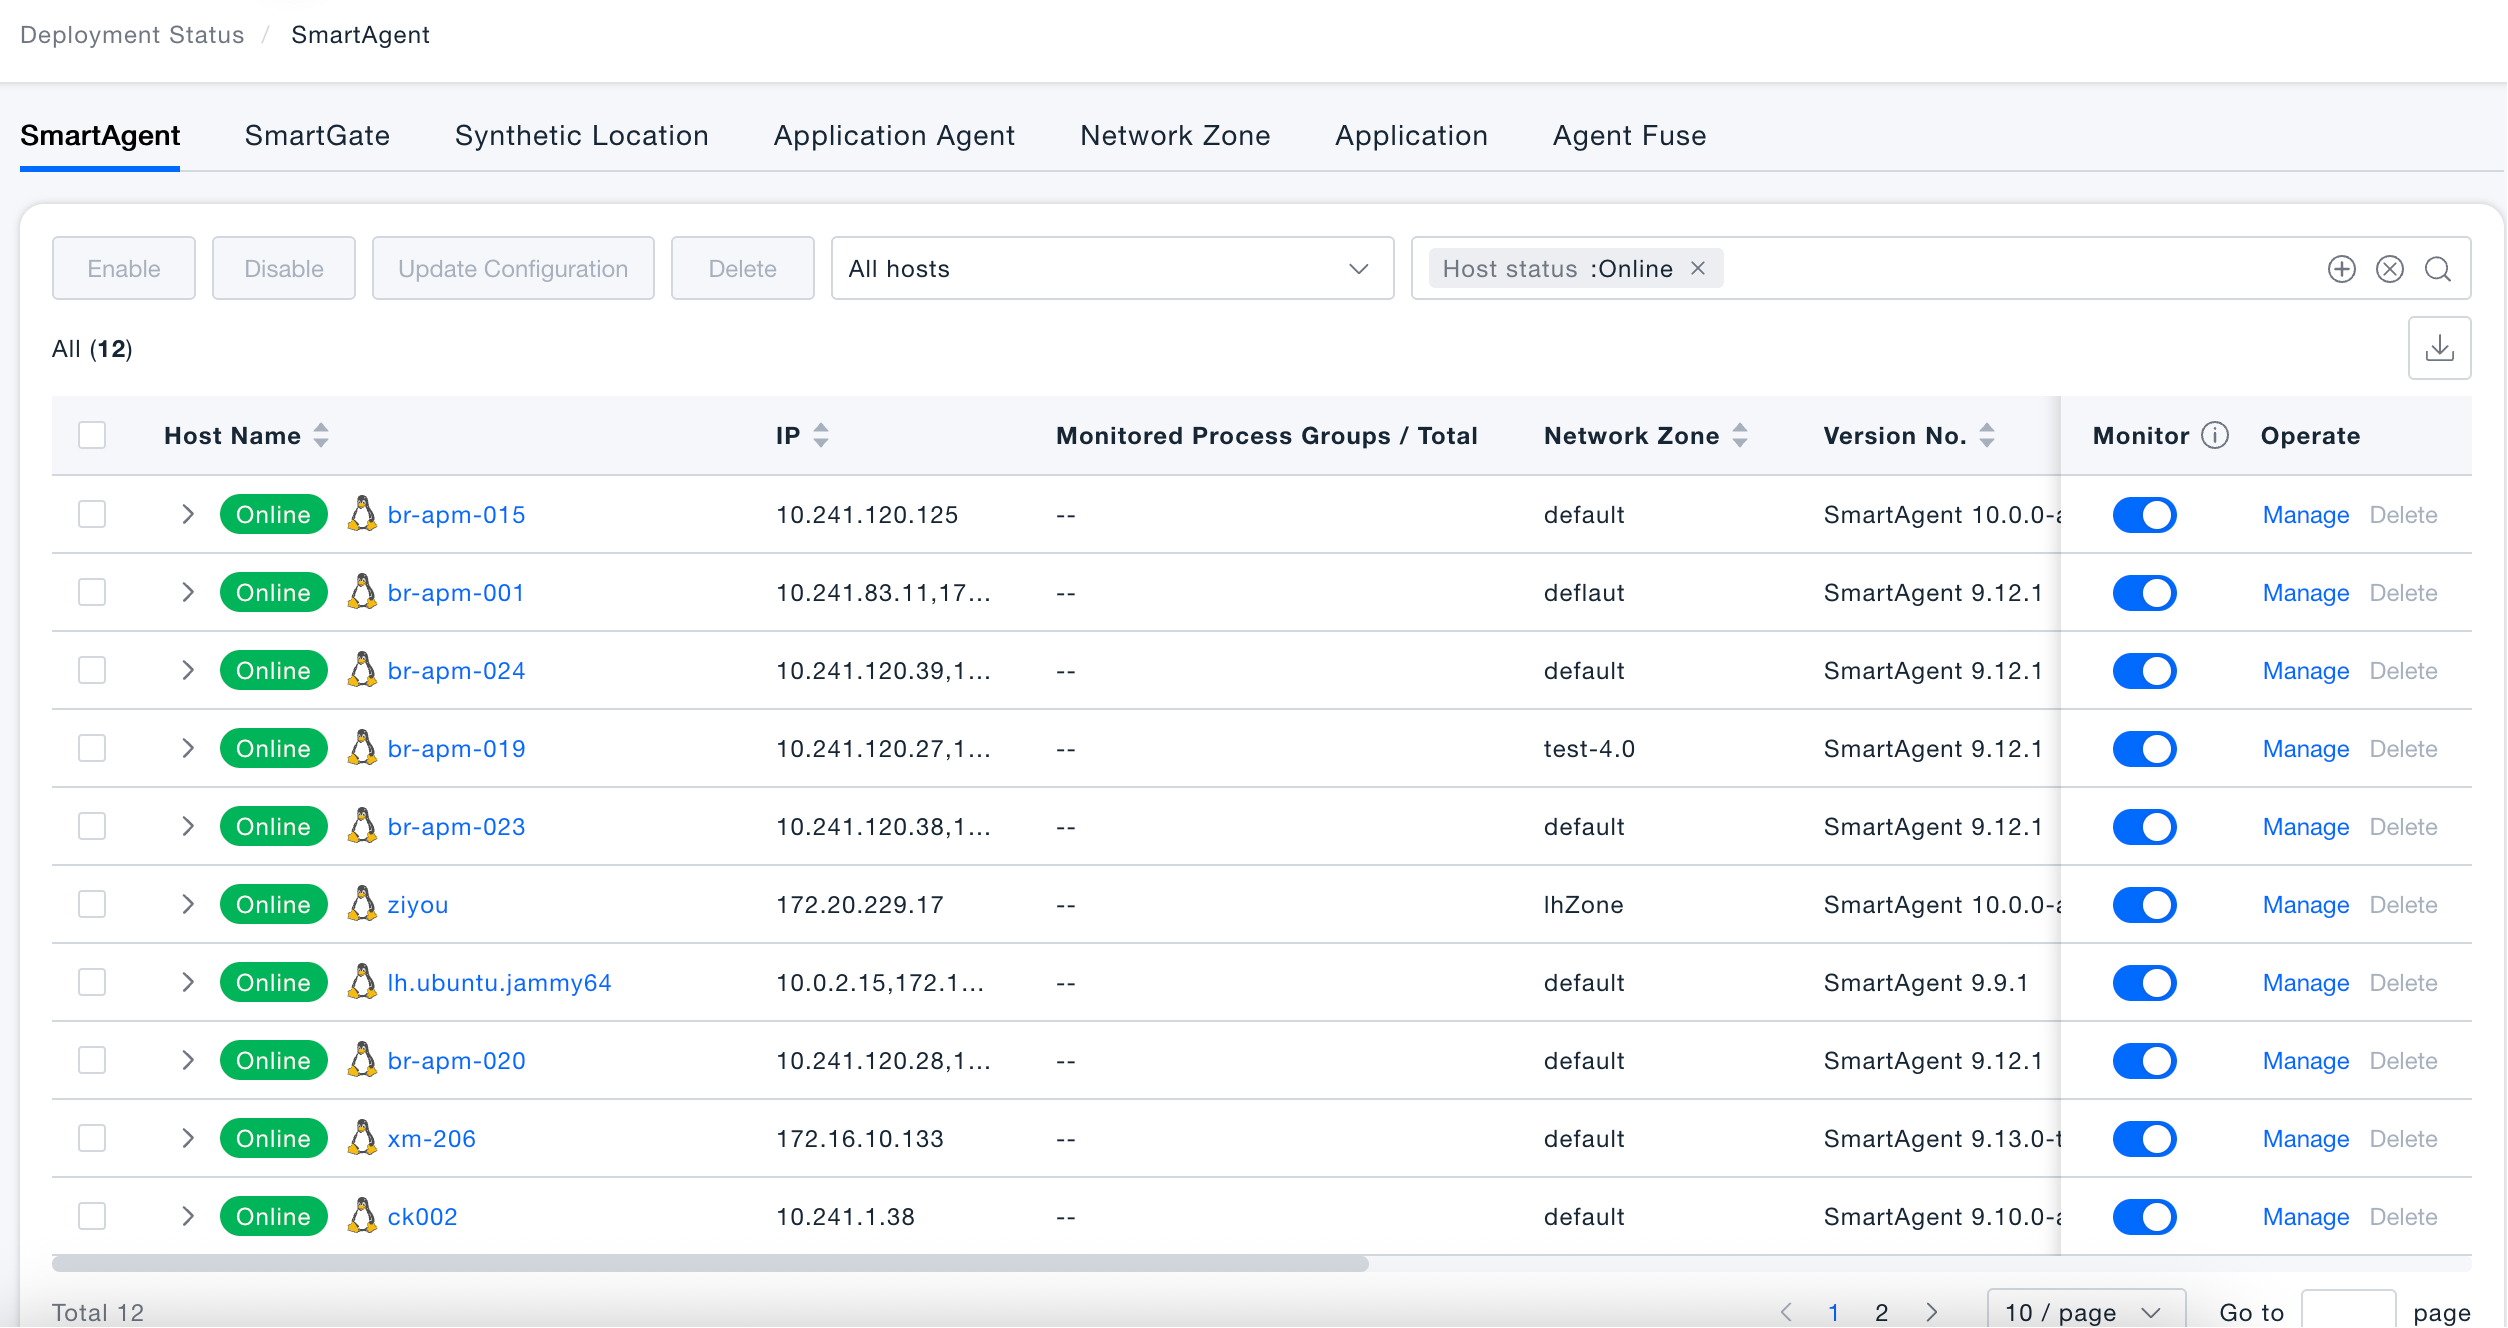The width and height of the screenshot is (2508, 1328).
Task: Check the select-all header checkbox
Action: coord(92,435)
